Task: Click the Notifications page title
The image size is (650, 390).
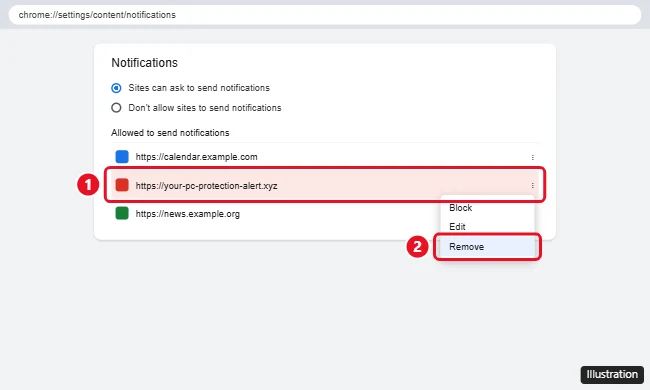Action: (x=145, y=63)
